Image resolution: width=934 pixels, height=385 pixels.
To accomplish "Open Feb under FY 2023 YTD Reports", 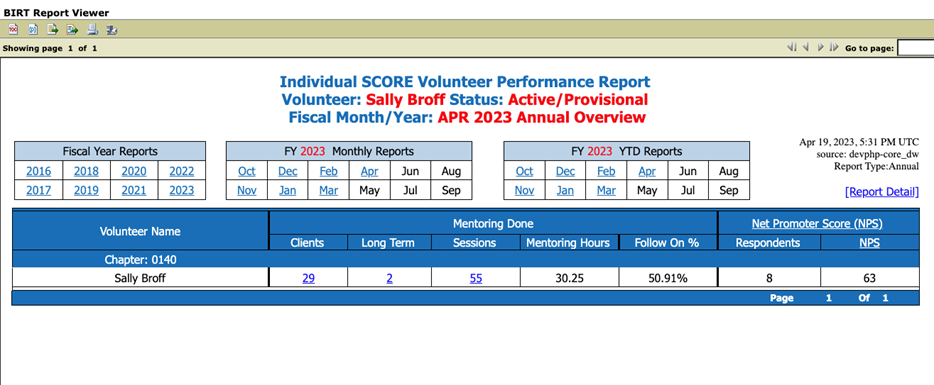I will 606,172.
